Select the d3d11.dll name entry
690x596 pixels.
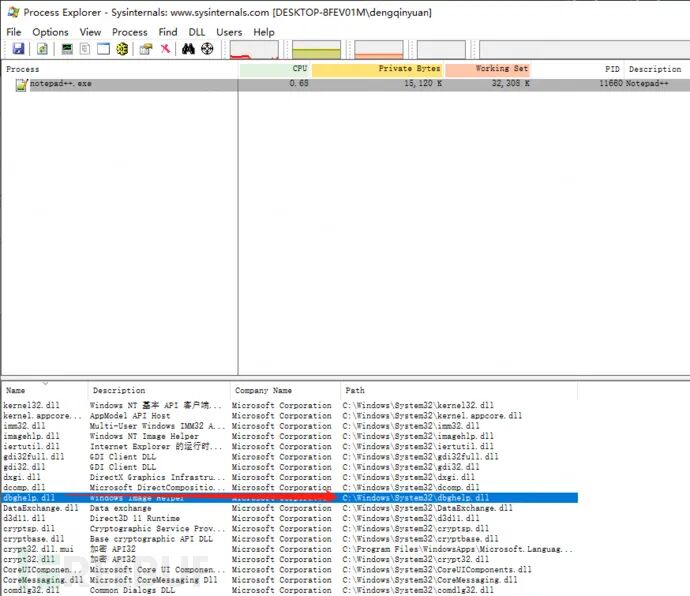(24, 518)
